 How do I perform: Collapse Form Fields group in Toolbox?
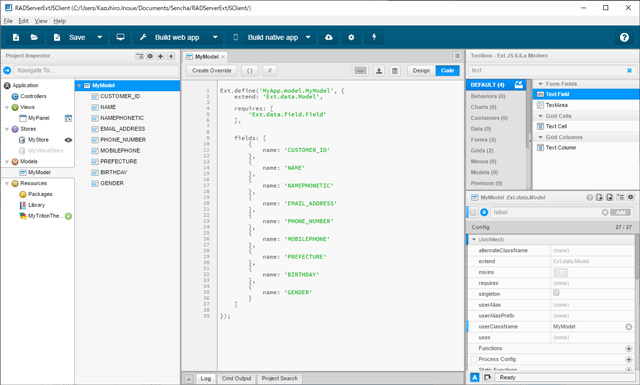(x=540, y=84)
